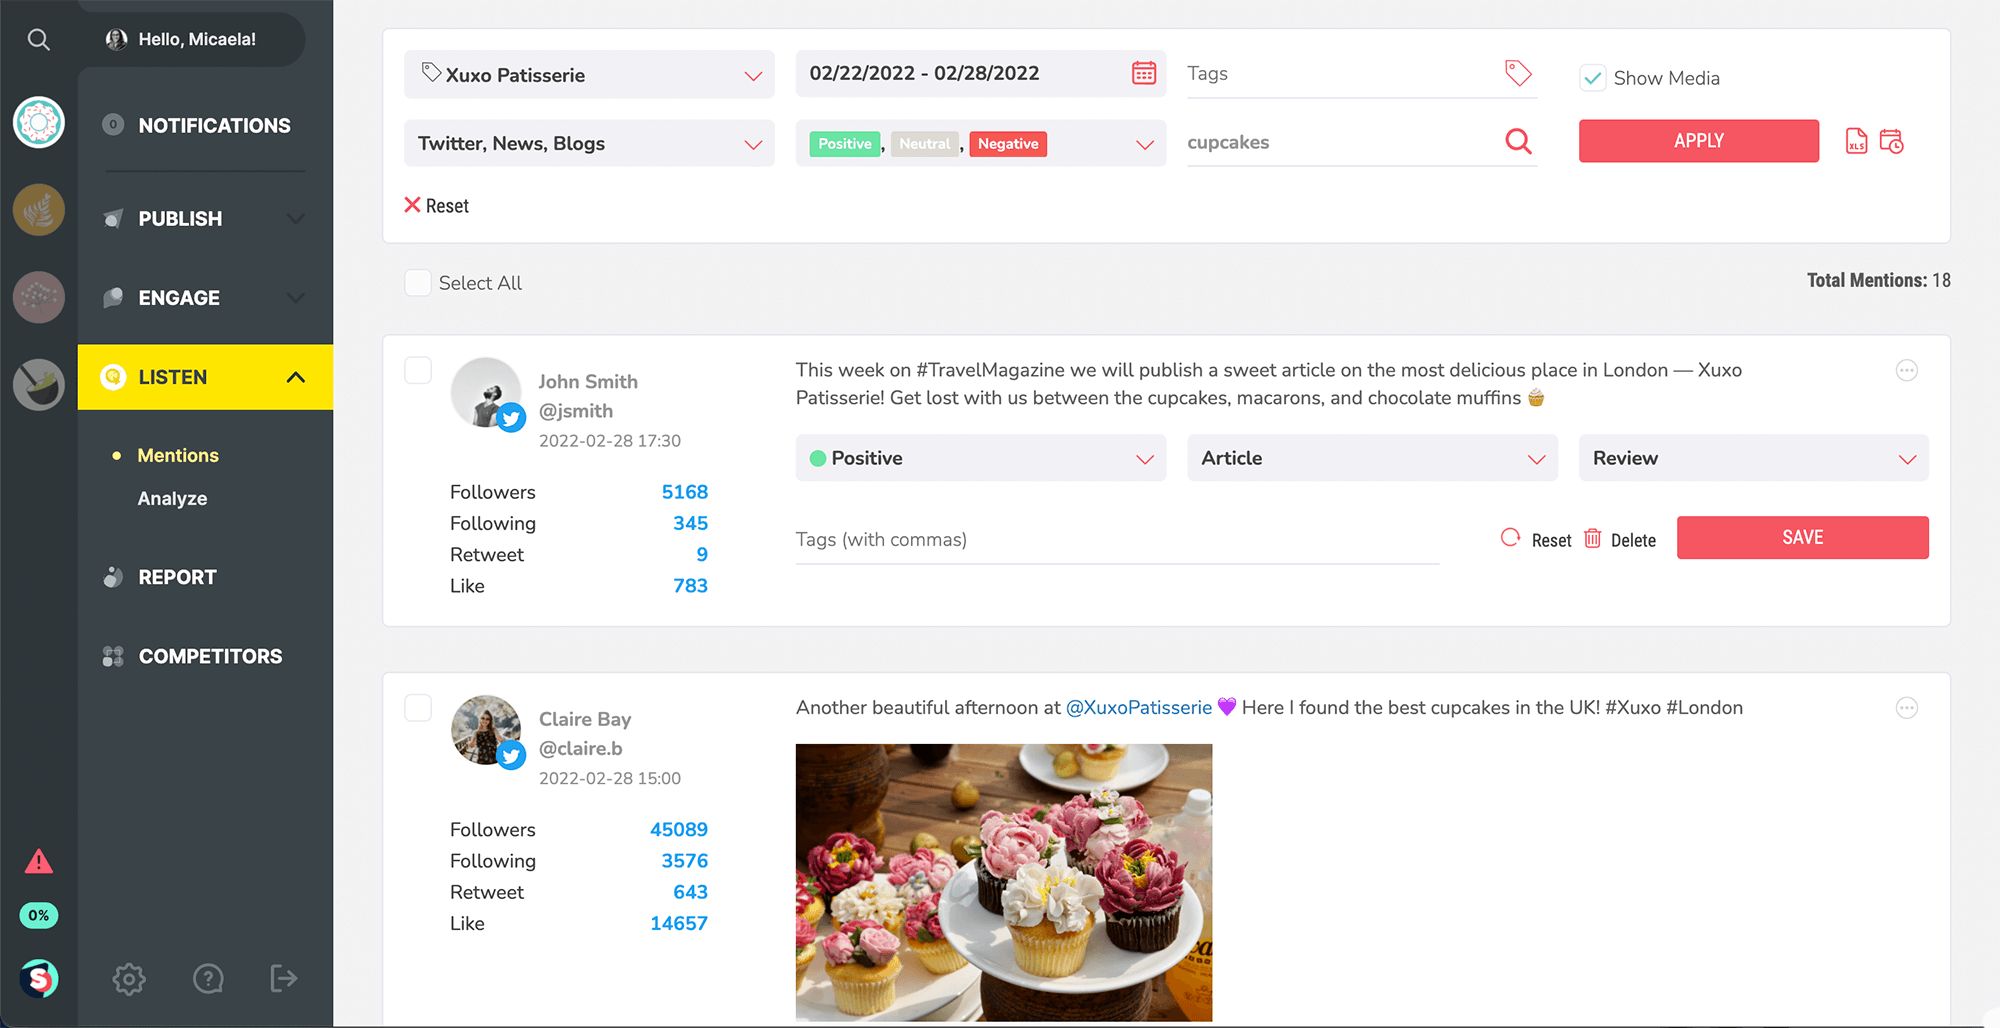Export mentions to XLS file icon
Viewport: 2000px width, 1028px height.
[x=1856, y=142]
